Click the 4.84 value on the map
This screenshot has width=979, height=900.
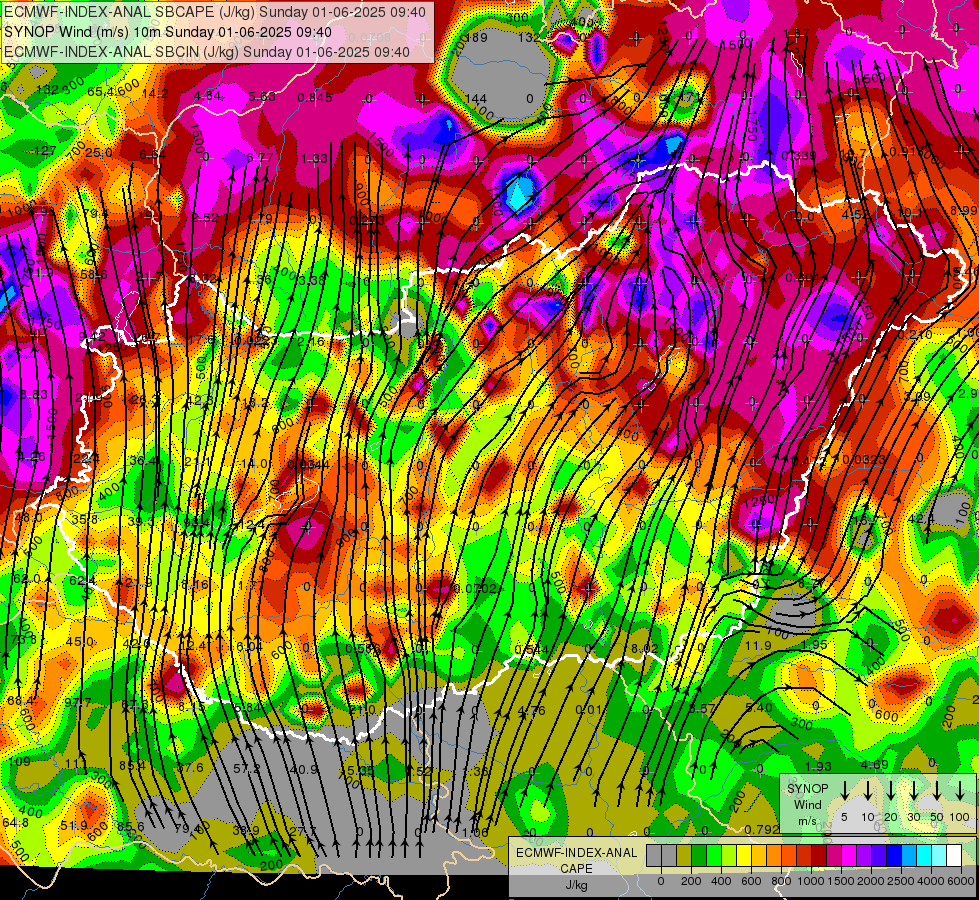tap(207, 96)
